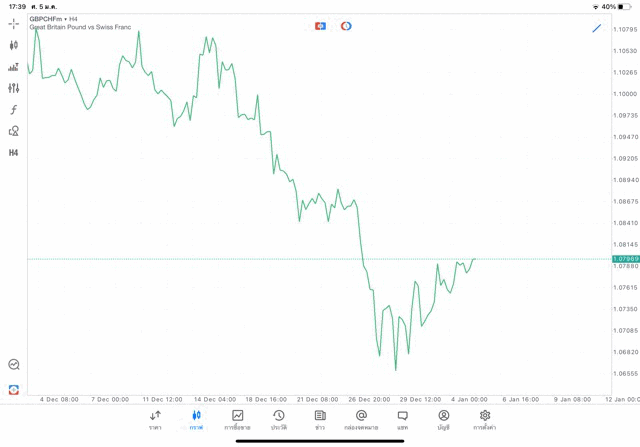Activate the crosshair cursor tool
The width and height of the screenshot is (640, 447).
(13, 23)
